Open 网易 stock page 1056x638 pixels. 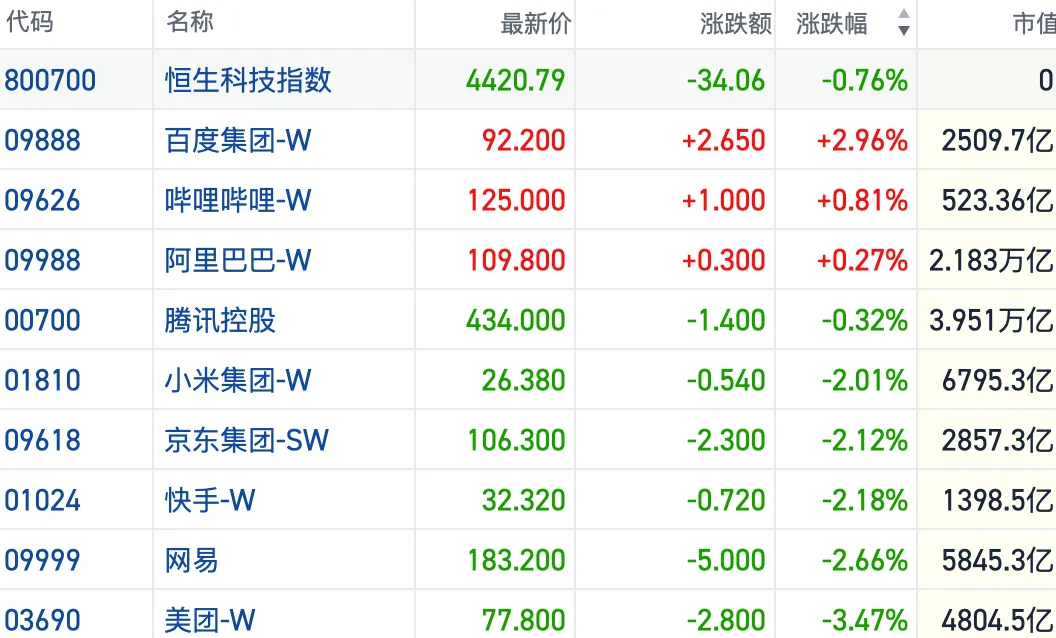click(192, 561)
